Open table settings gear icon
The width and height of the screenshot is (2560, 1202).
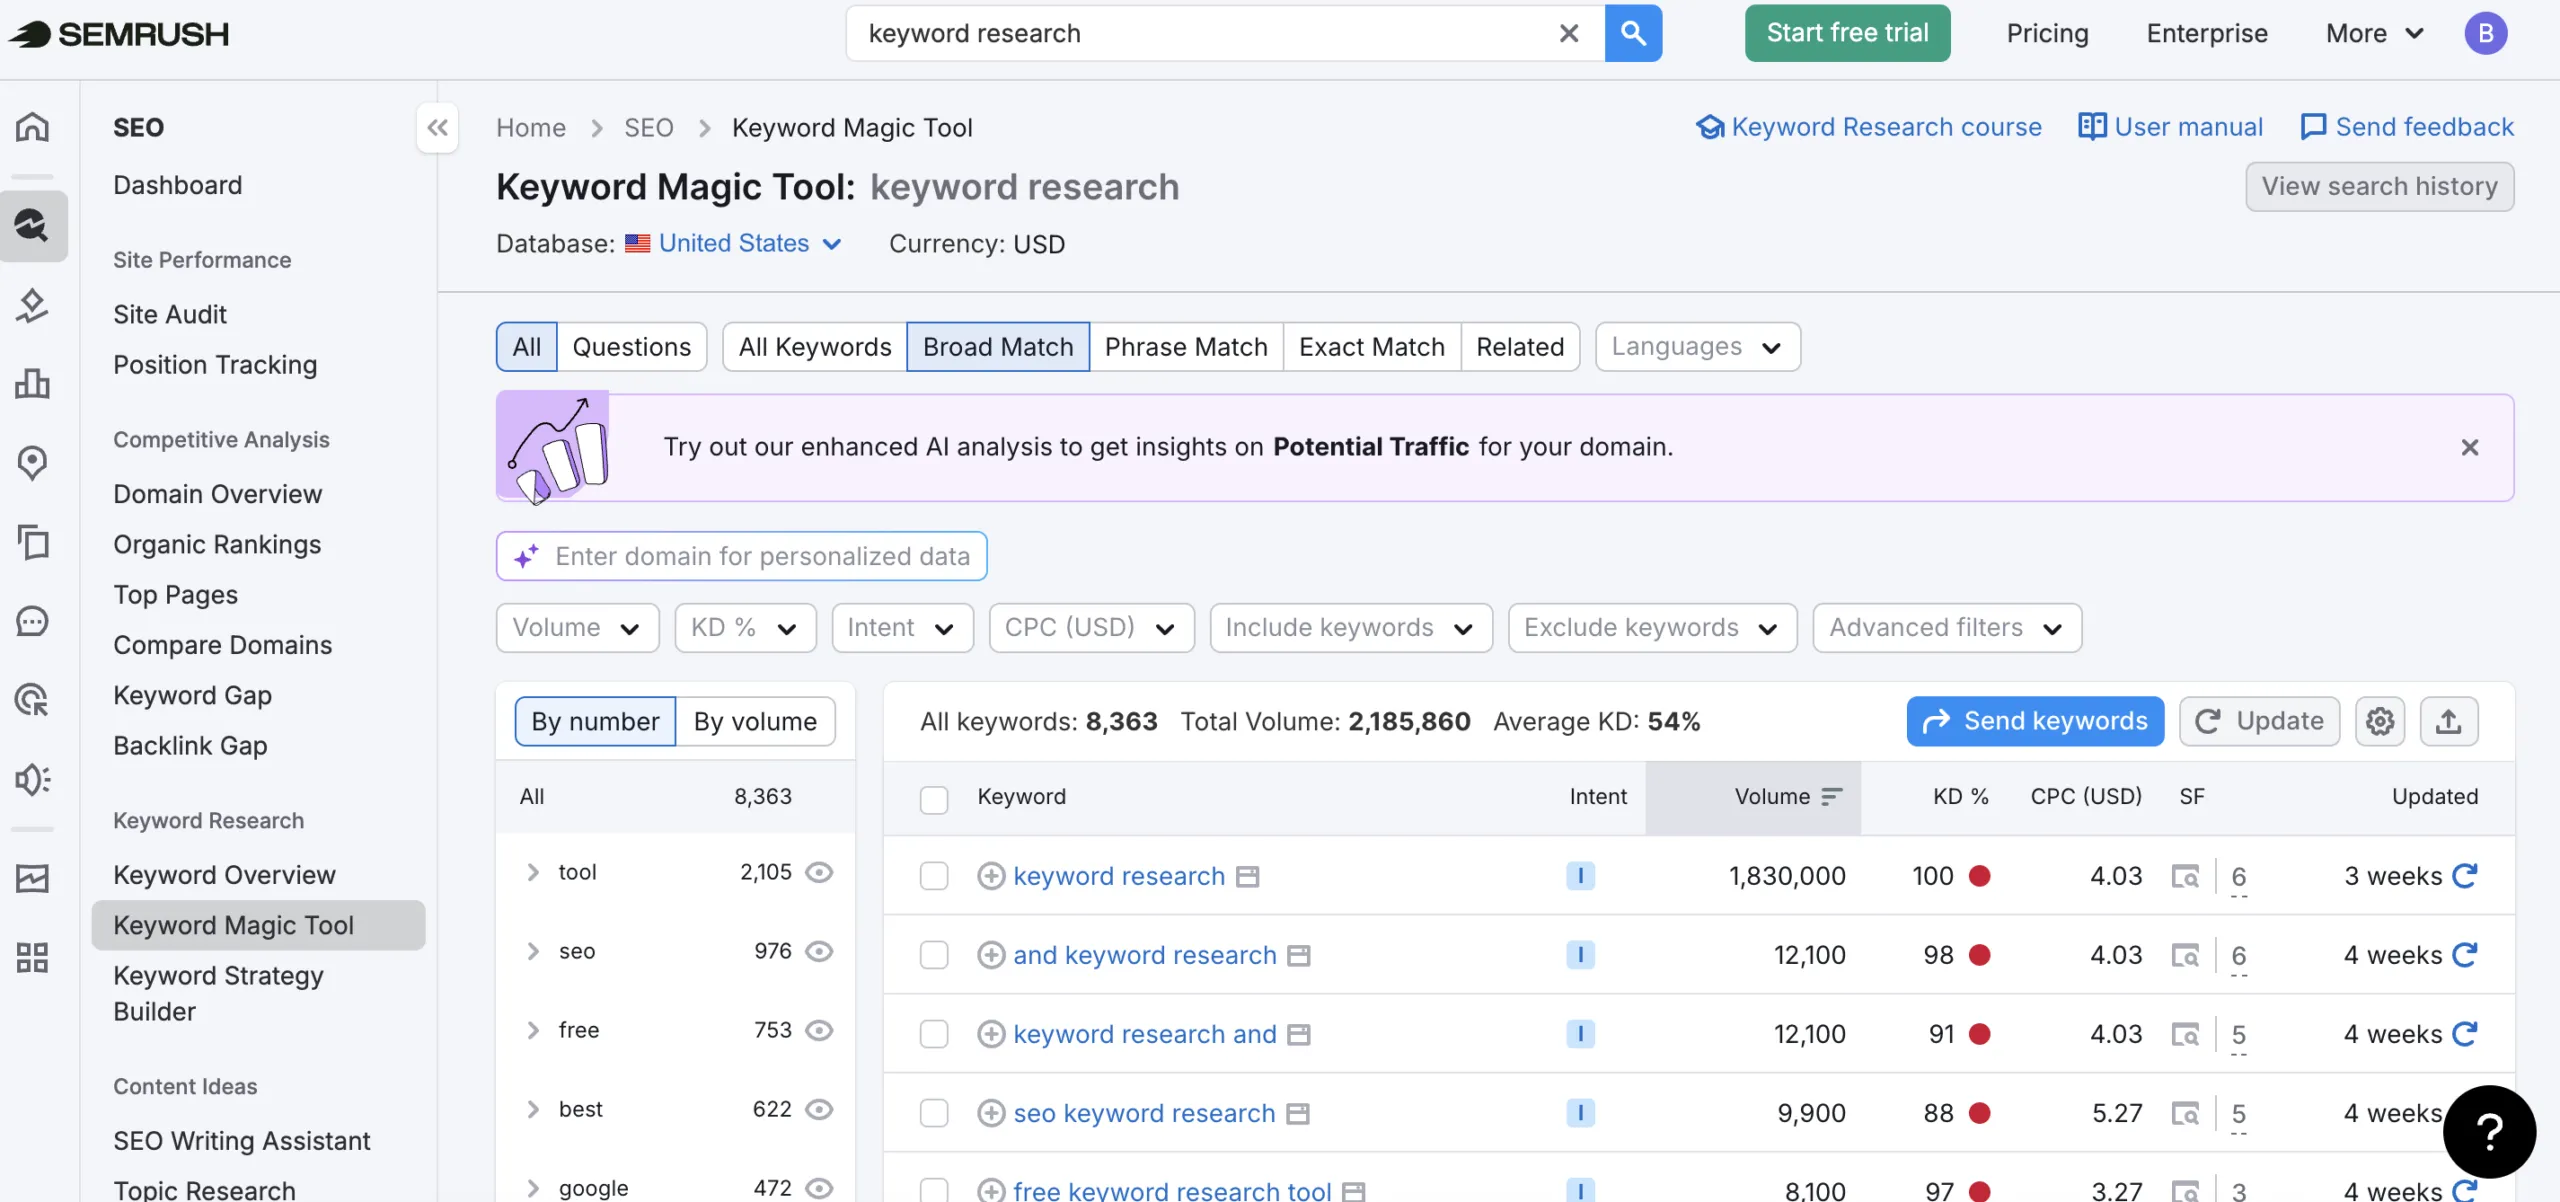(2379, 721)
